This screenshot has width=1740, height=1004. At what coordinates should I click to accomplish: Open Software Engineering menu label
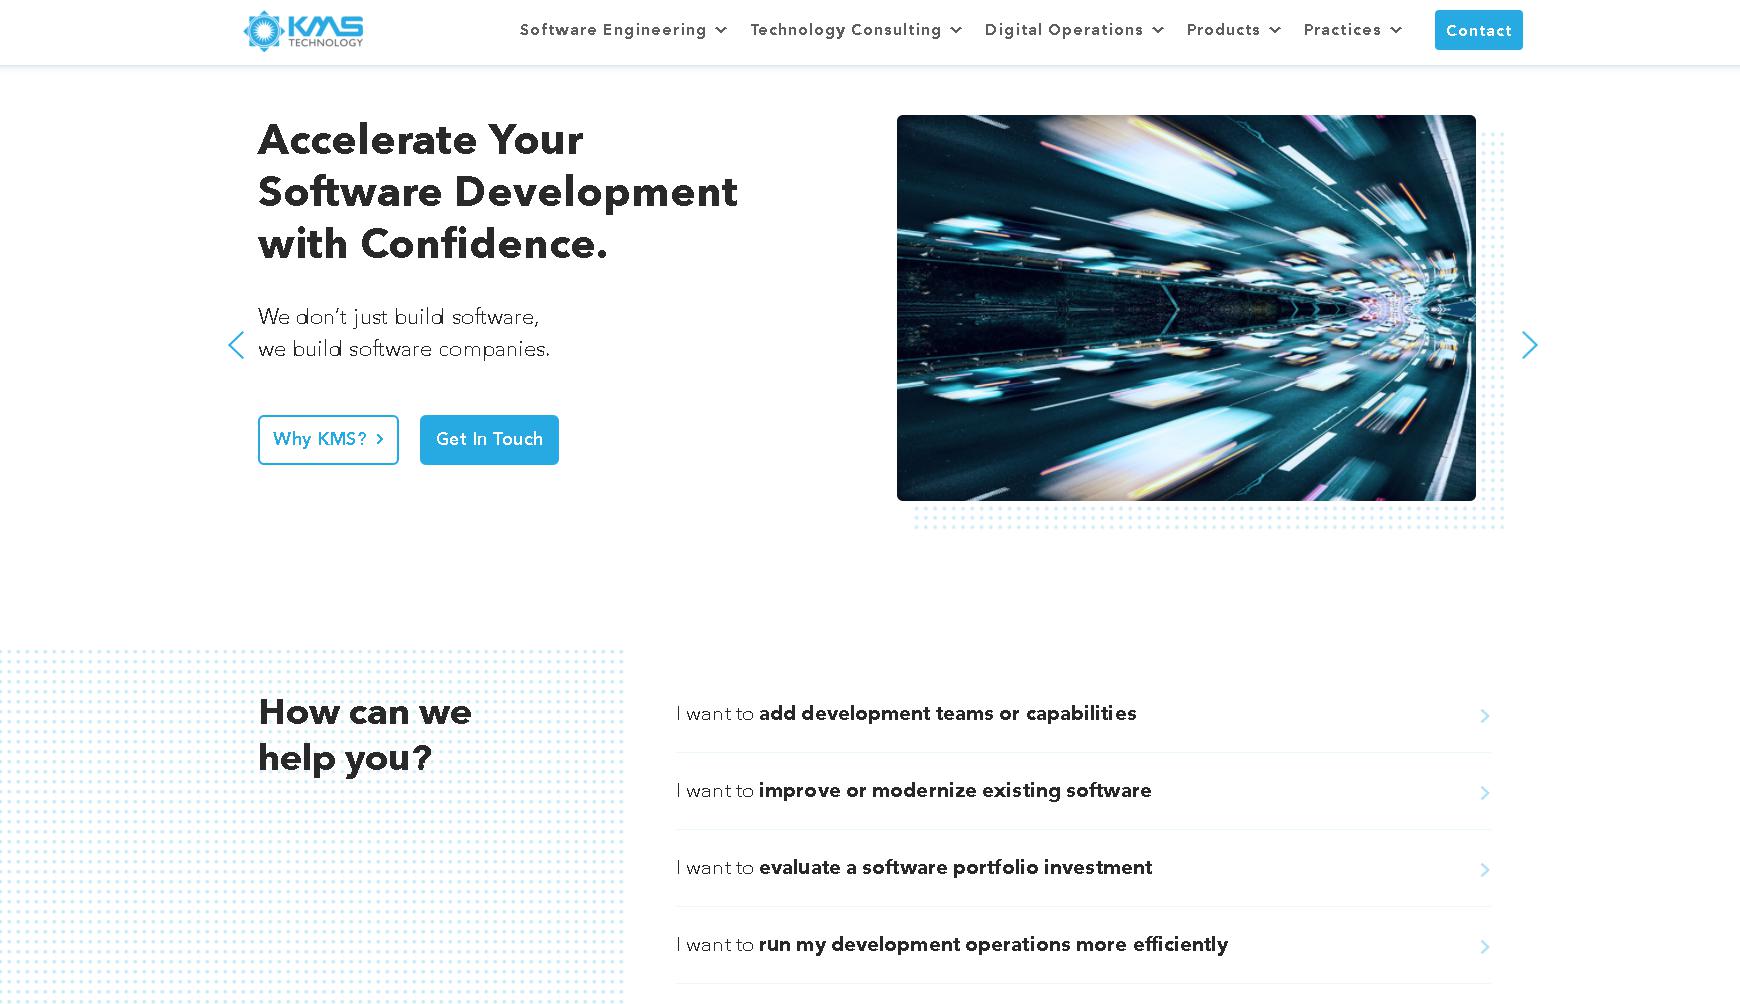click(x=613, y=30)
